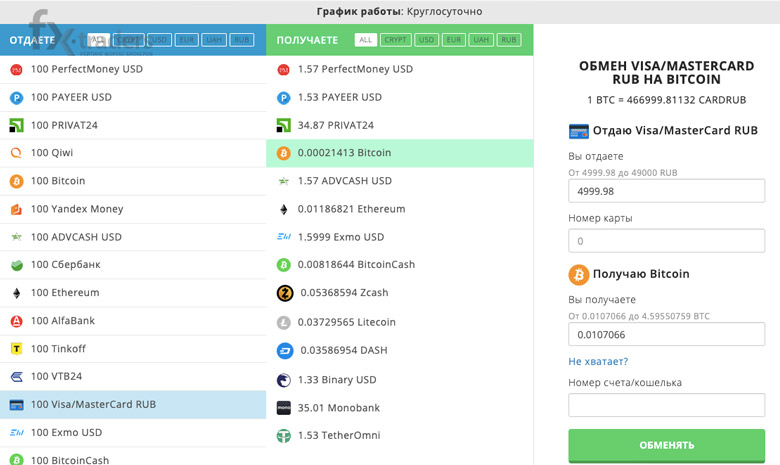
Task: Click the ADVCASH icon next to 100 ADVCASH USD
Action: pos(16,237)
